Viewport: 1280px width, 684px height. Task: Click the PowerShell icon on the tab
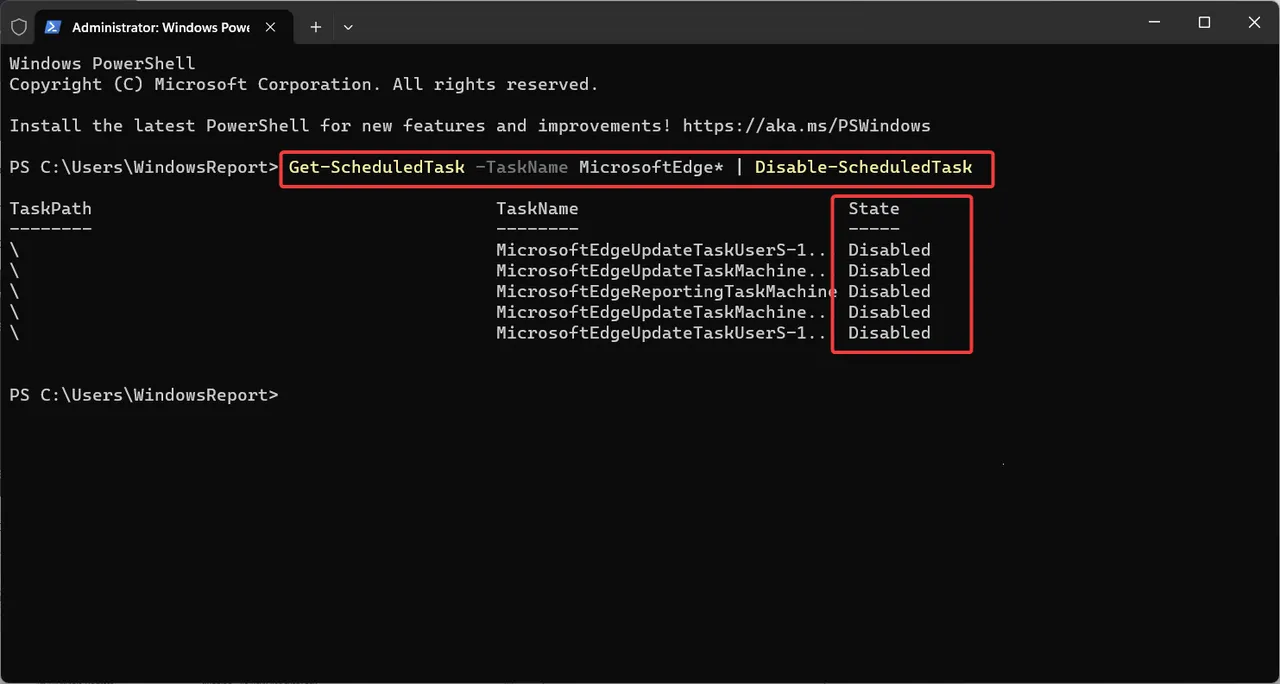(53, 27)
